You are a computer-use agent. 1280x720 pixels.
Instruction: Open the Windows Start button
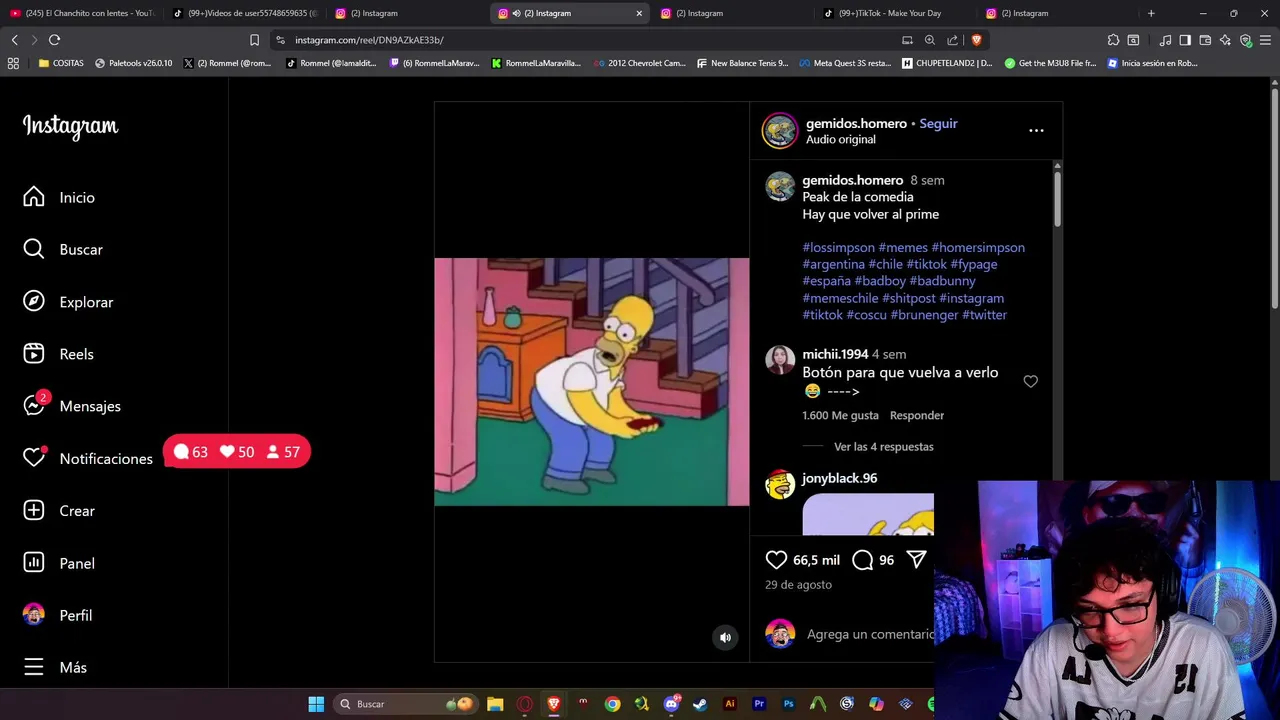coord(316,704)
